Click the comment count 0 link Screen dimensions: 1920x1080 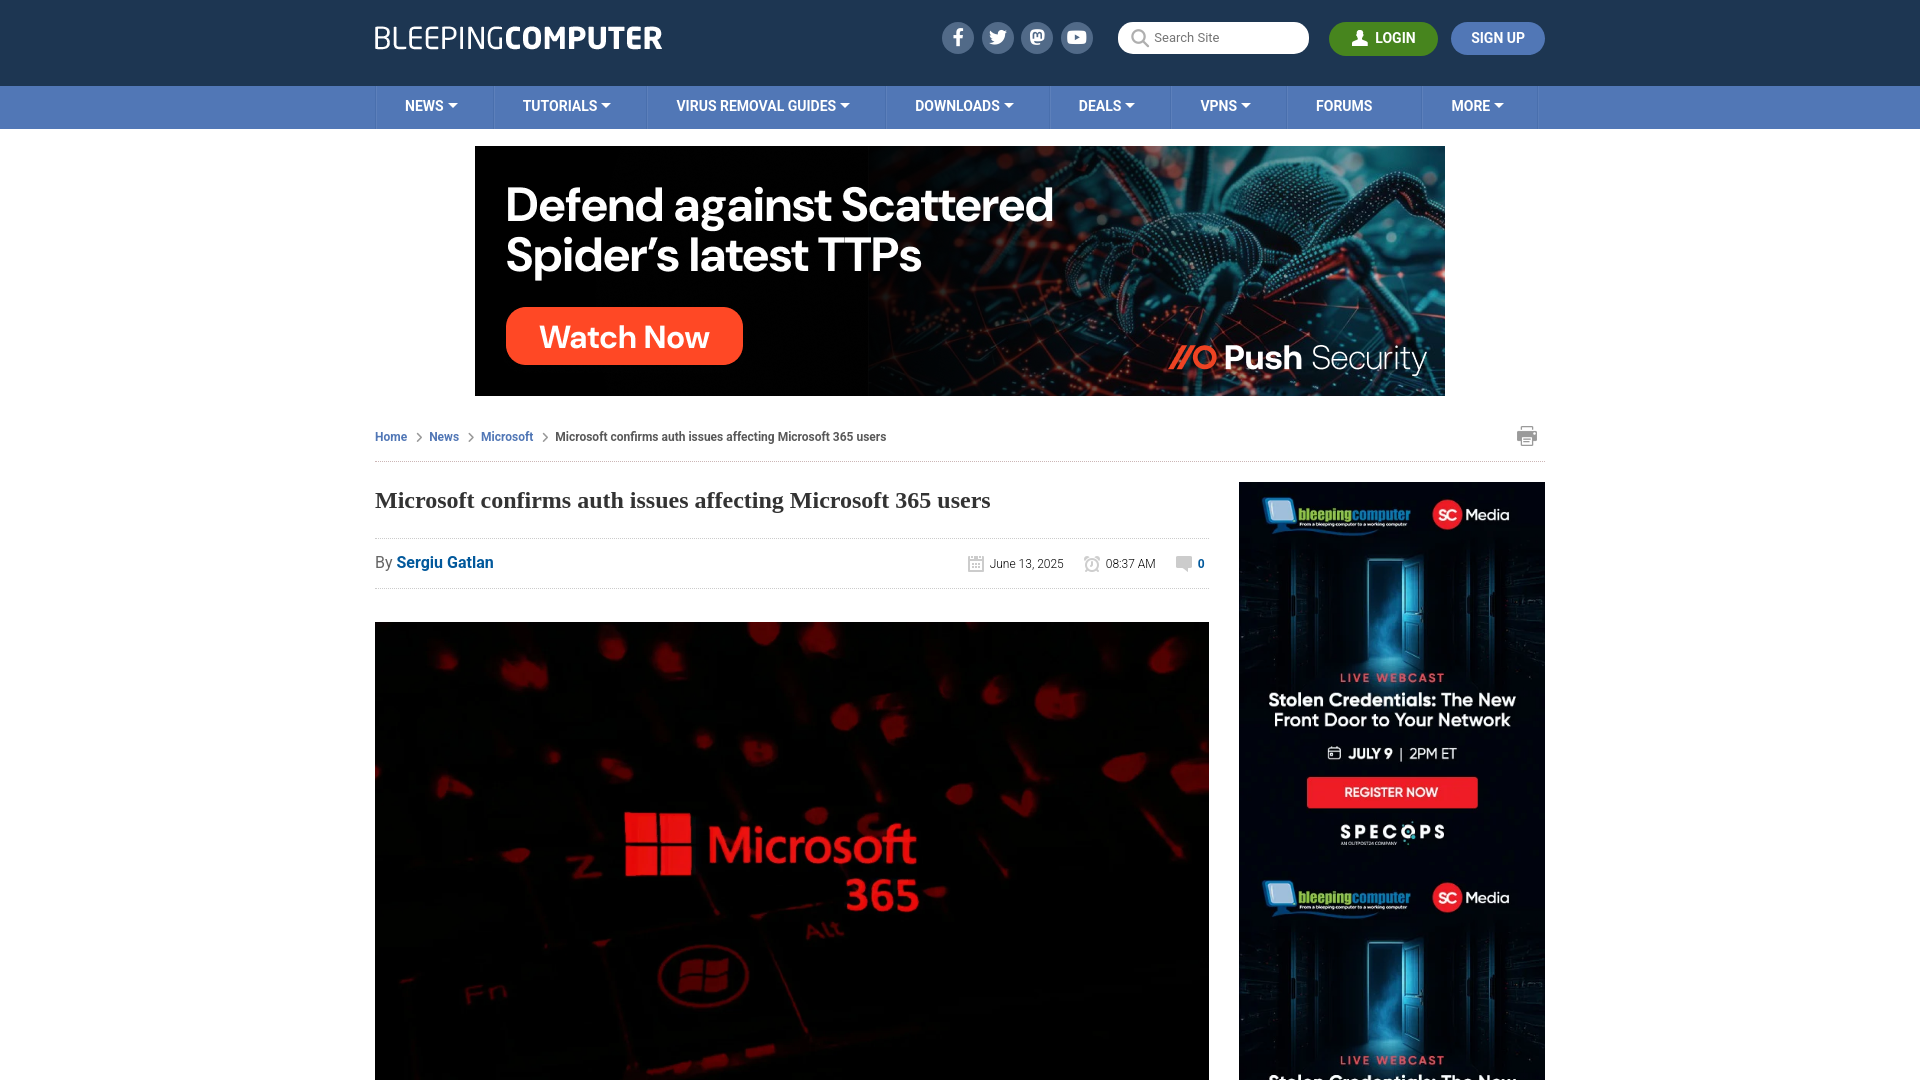pos(1201,564)
